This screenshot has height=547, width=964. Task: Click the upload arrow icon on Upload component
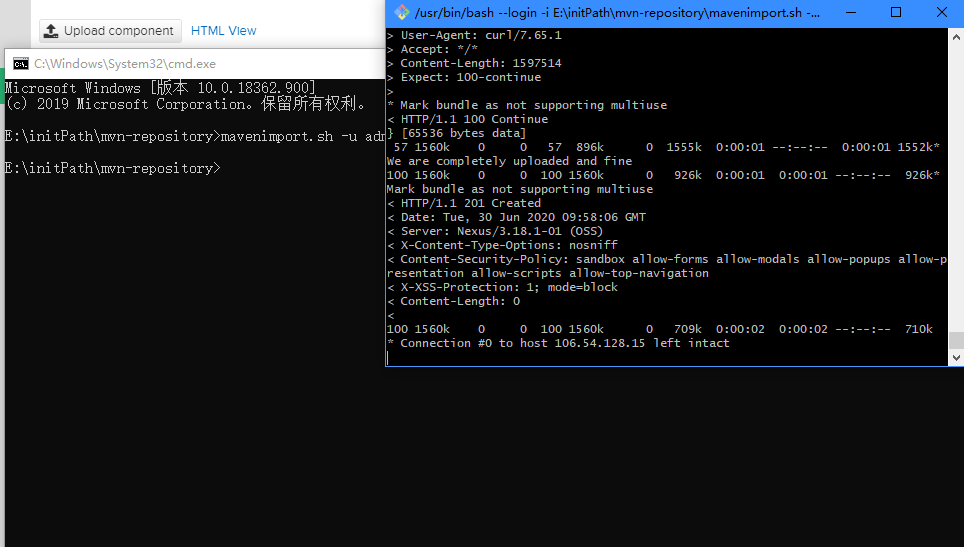(51, 31)
